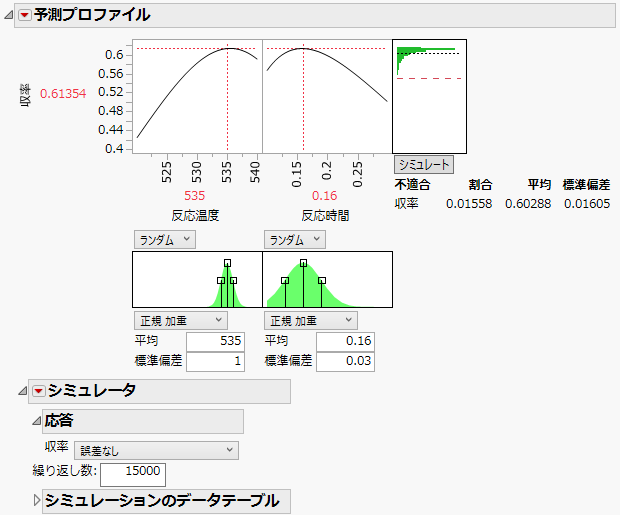Click mean value 0.60288
Screen dimensions: 620x515
(x=528, y=204)
